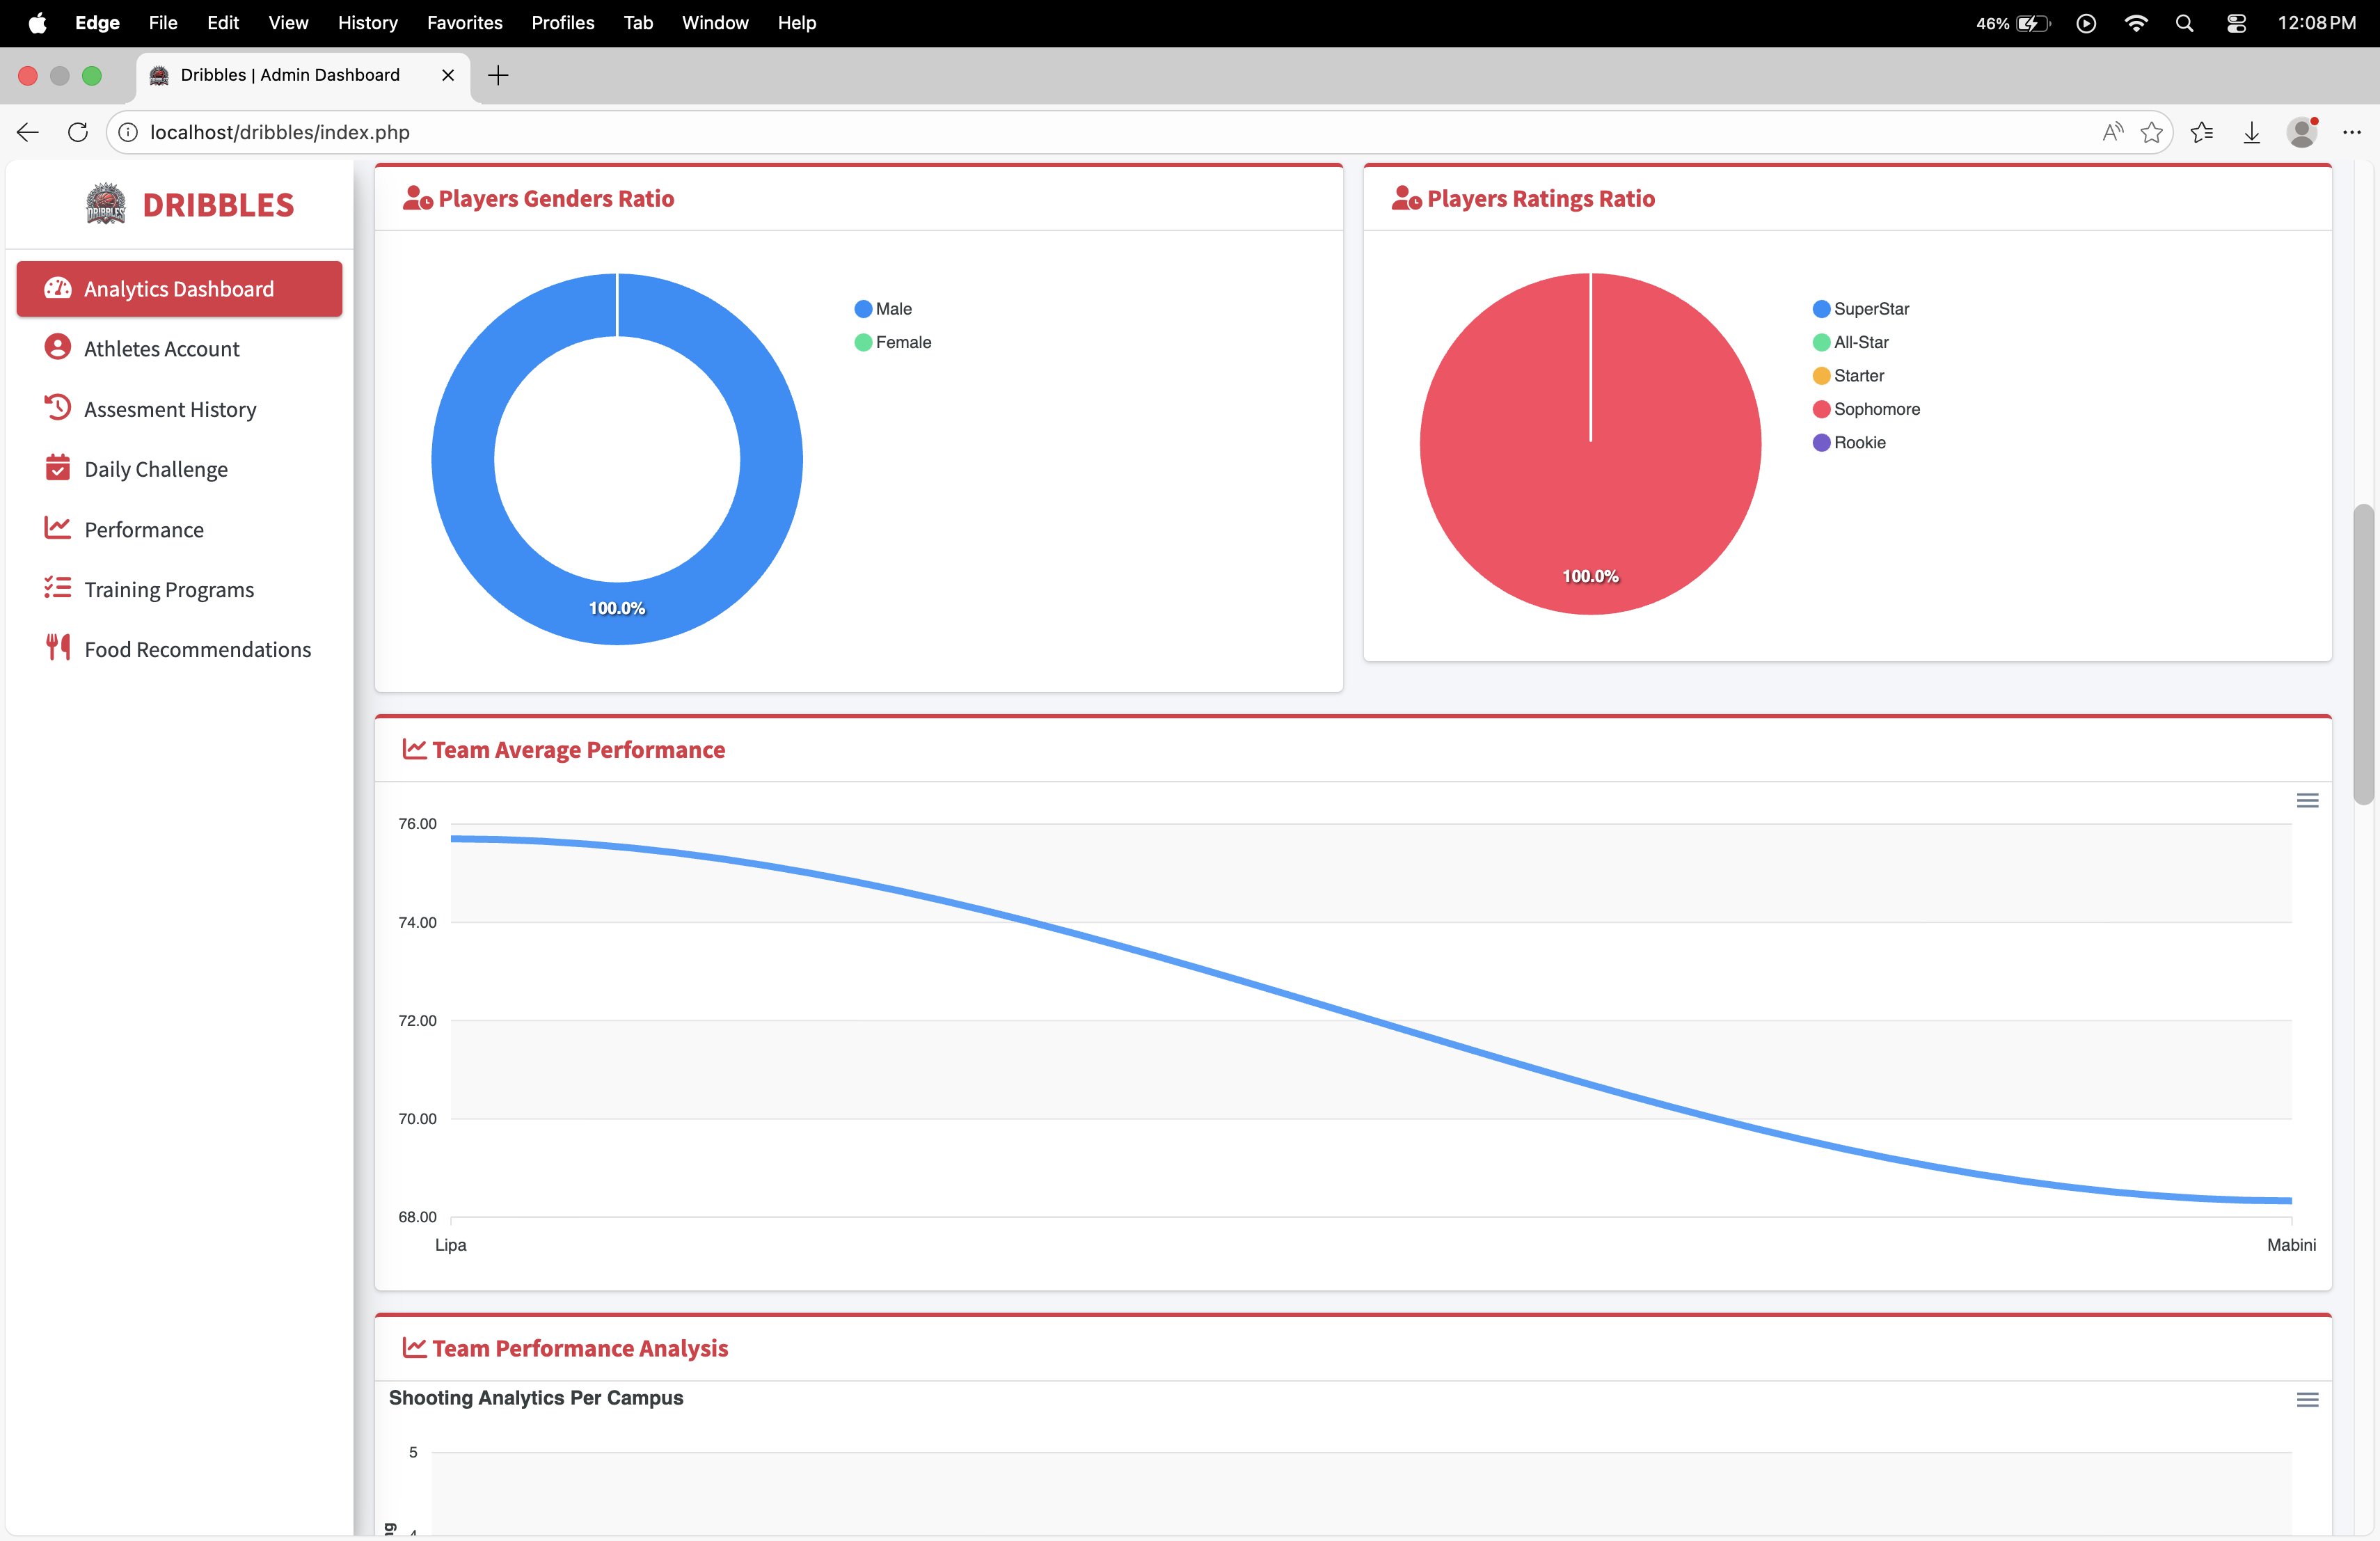
Task: Toggle SuperStar series in ratings legend
Action: [x=1861, y=309]
